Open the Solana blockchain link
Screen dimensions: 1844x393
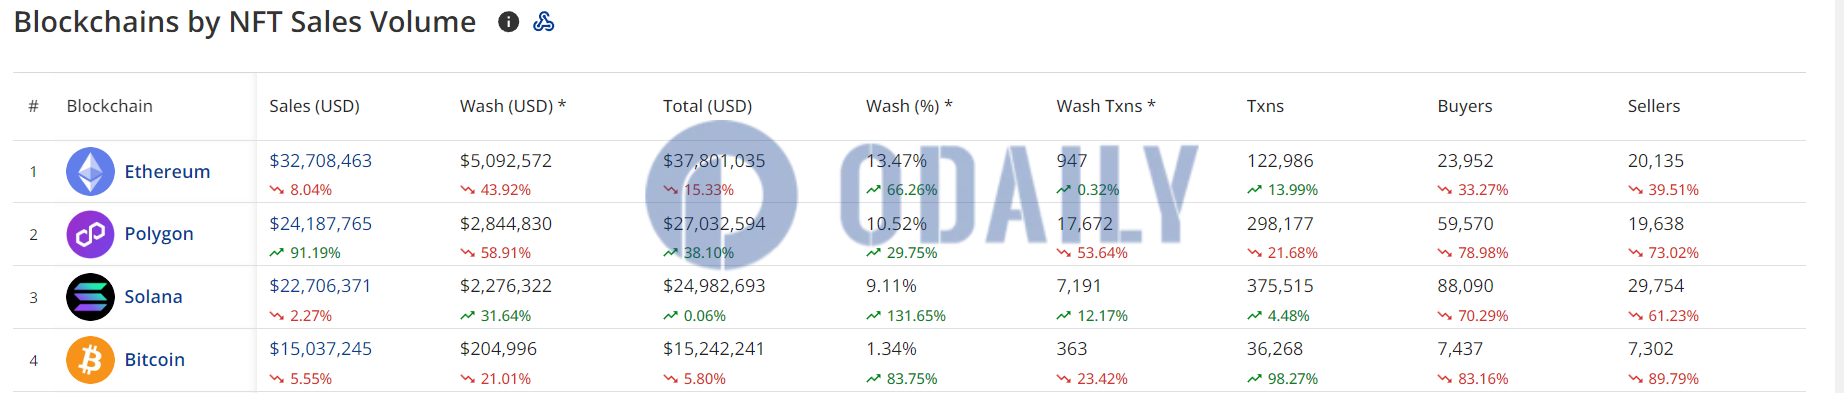(153, 297)
